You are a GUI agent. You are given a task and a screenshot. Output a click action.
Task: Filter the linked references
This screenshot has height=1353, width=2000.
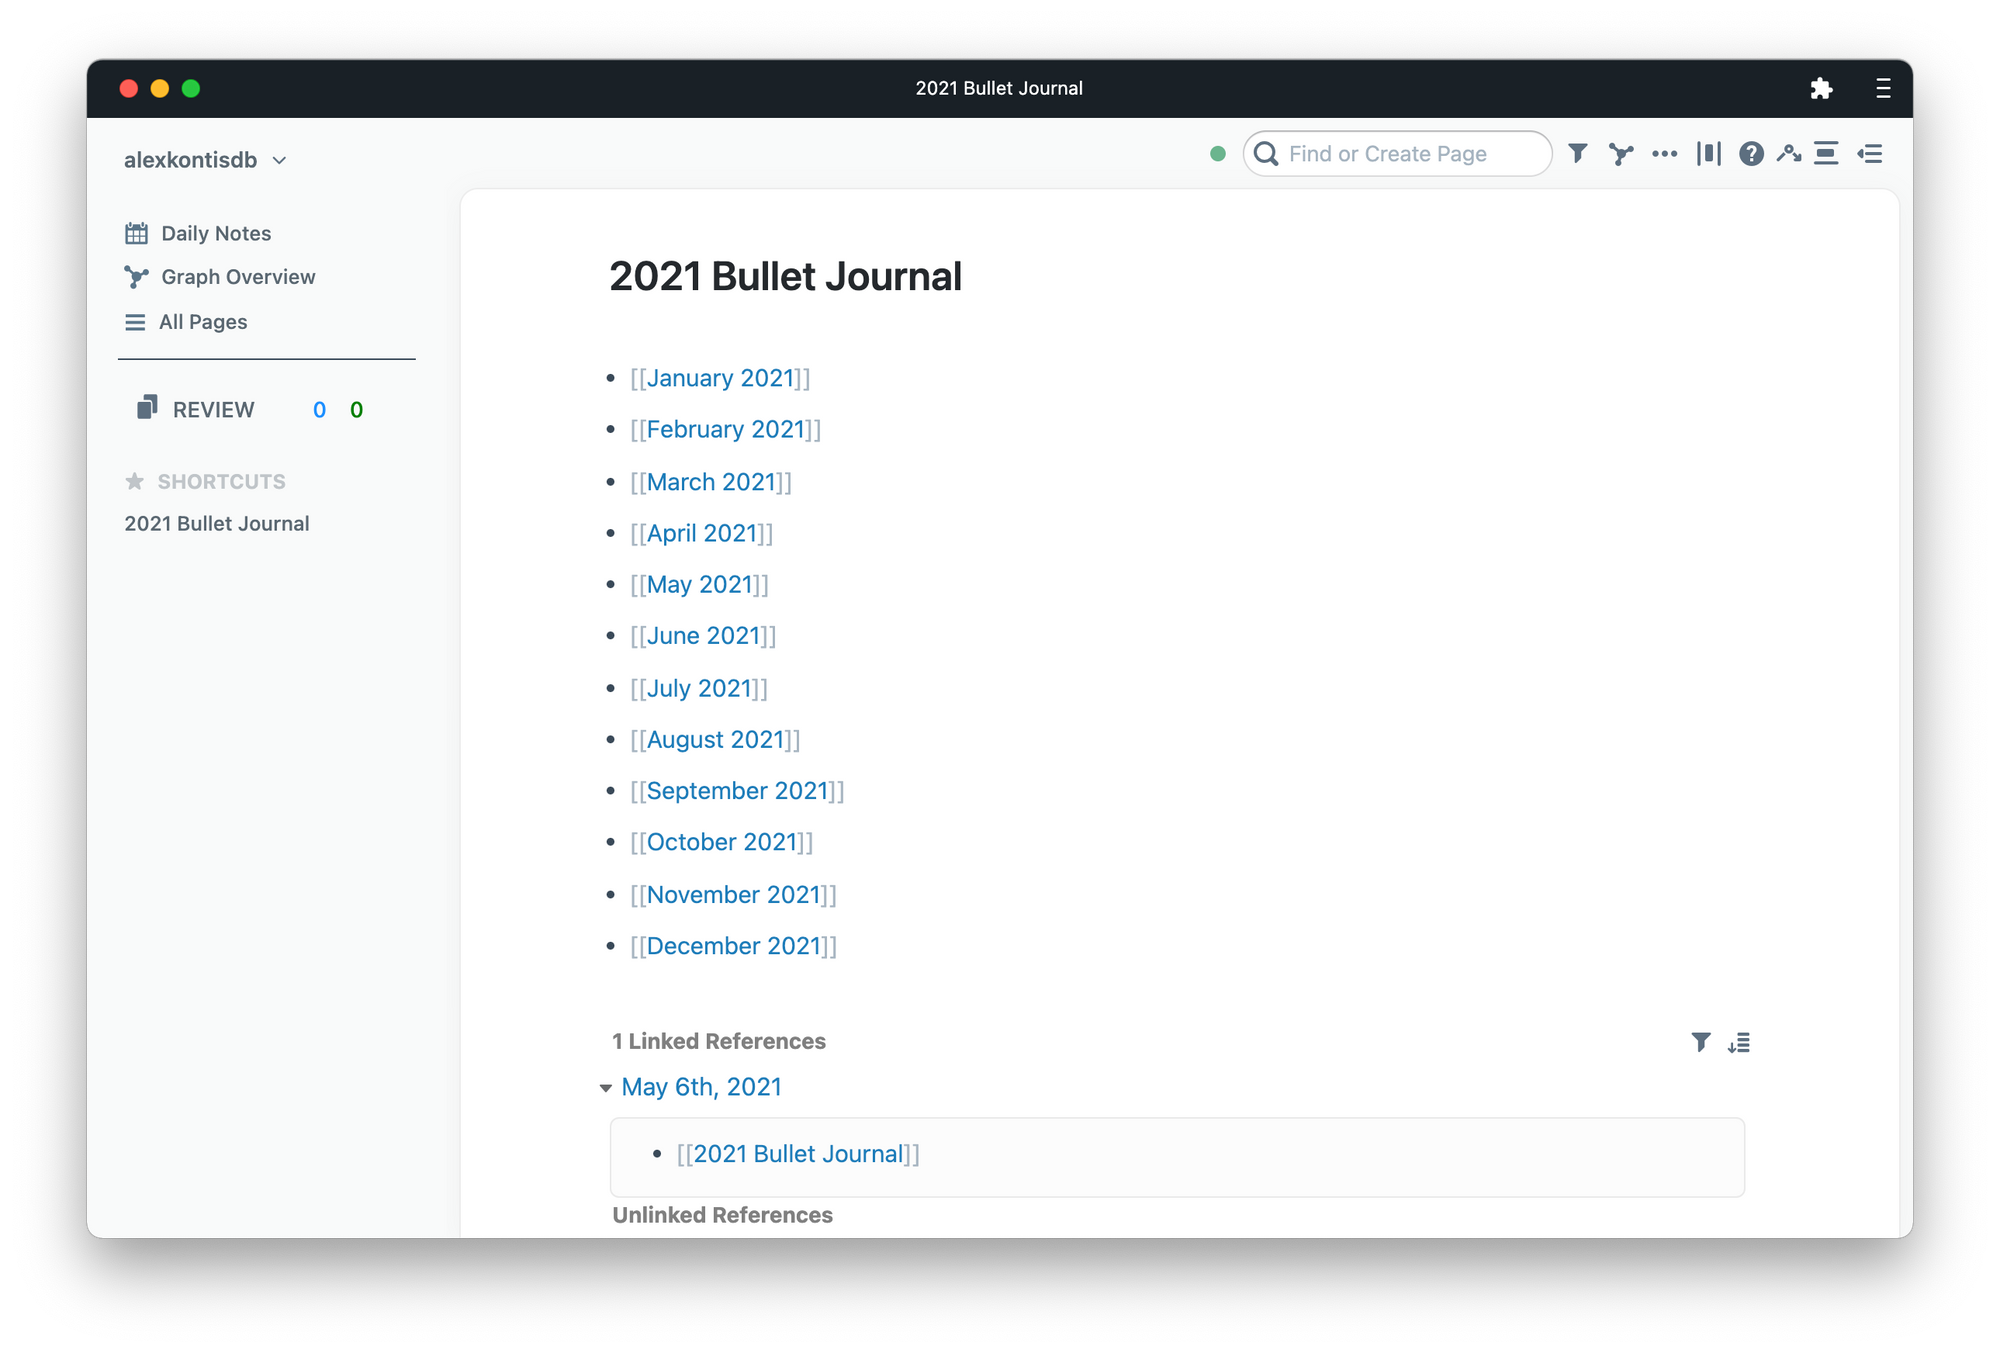click(x=1700, y=1042)
